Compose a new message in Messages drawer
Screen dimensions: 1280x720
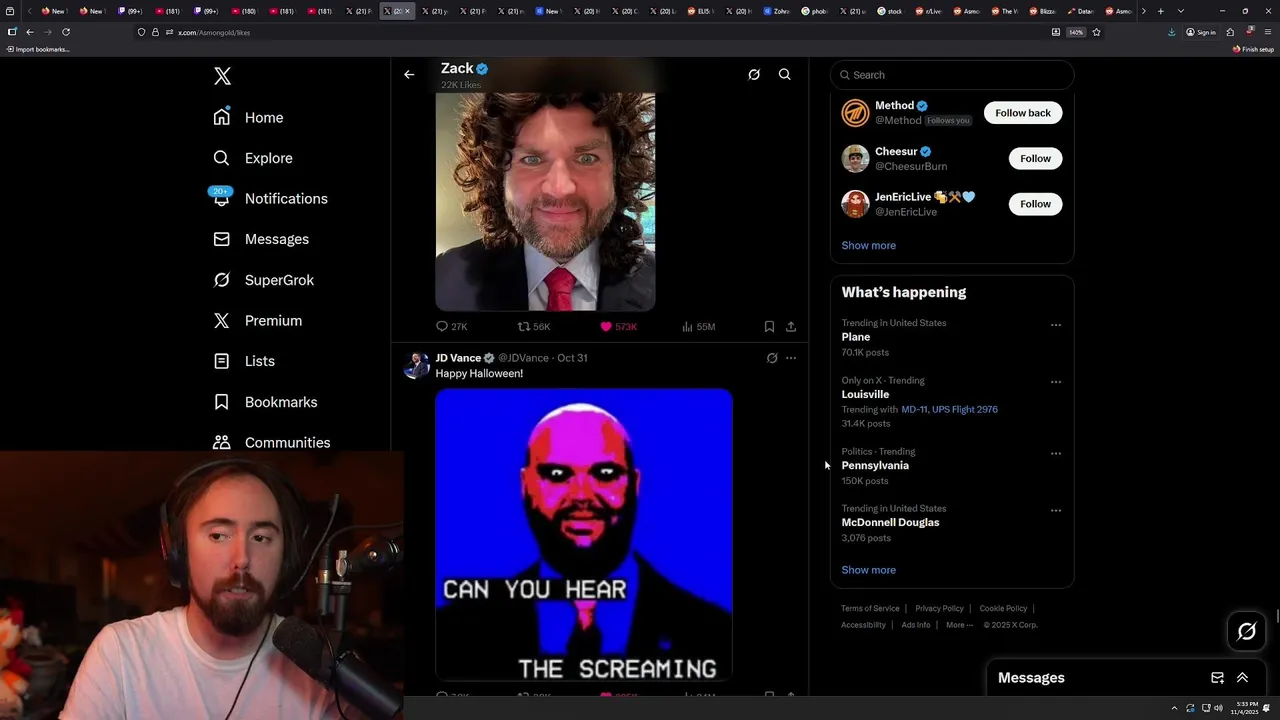pyautogui.click(x=1217, y=678)
